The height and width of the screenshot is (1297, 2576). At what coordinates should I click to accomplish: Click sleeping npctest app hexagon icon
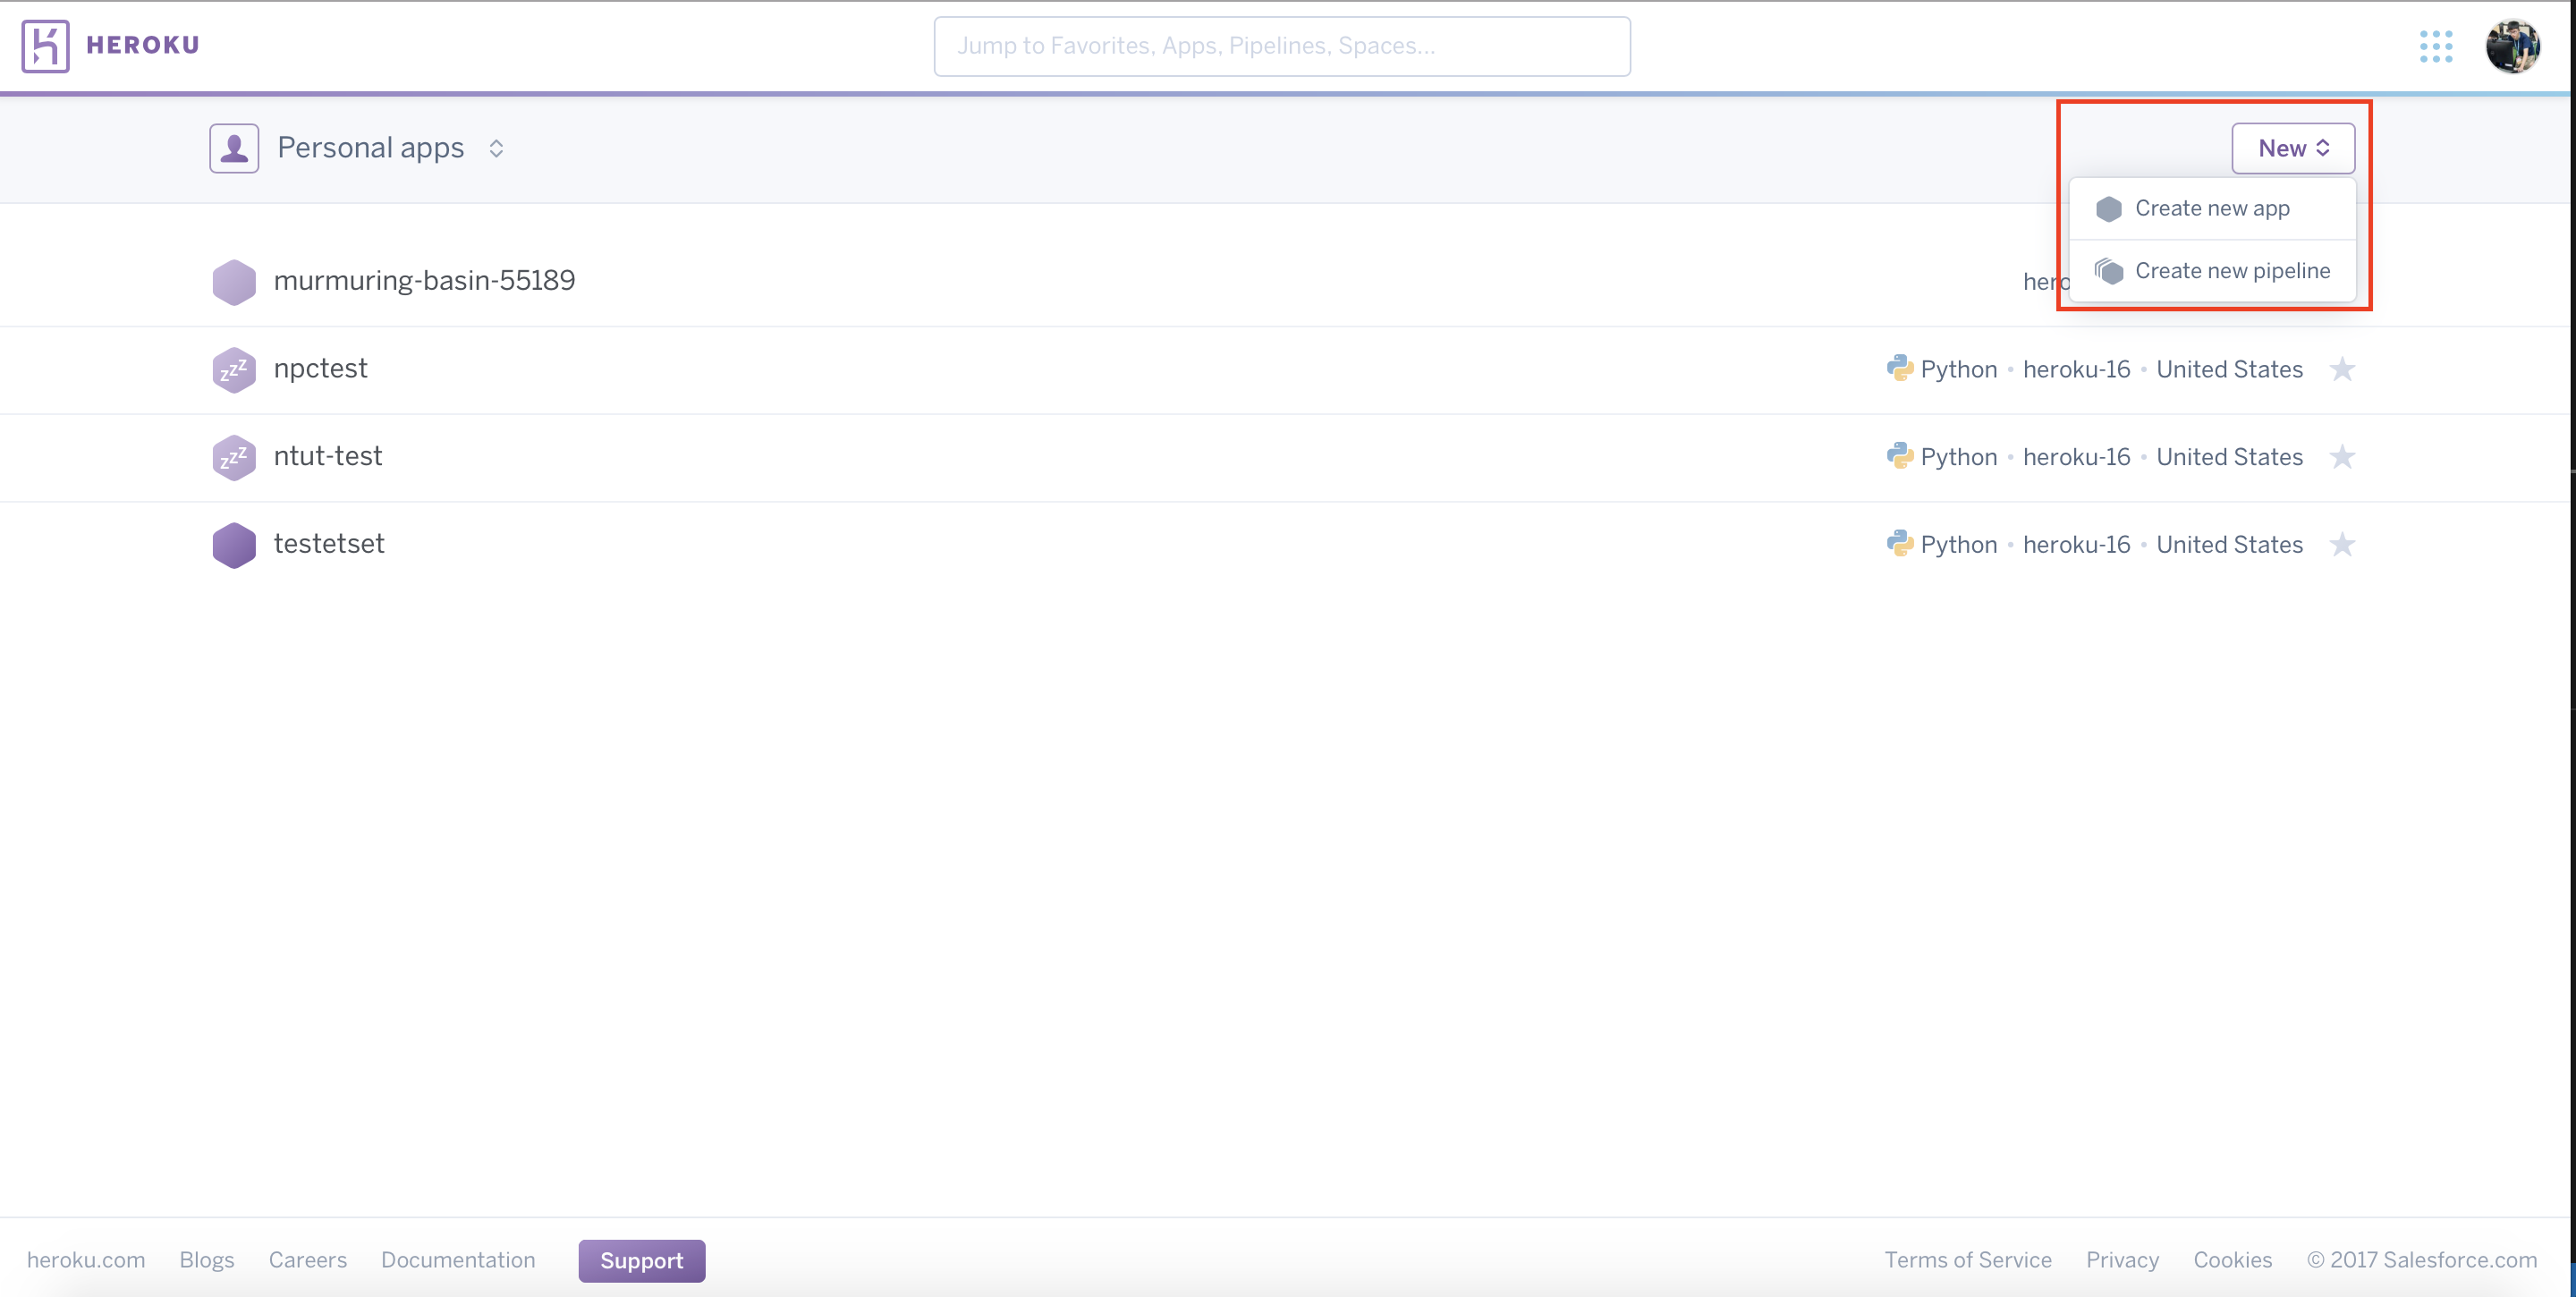point(234,370)
